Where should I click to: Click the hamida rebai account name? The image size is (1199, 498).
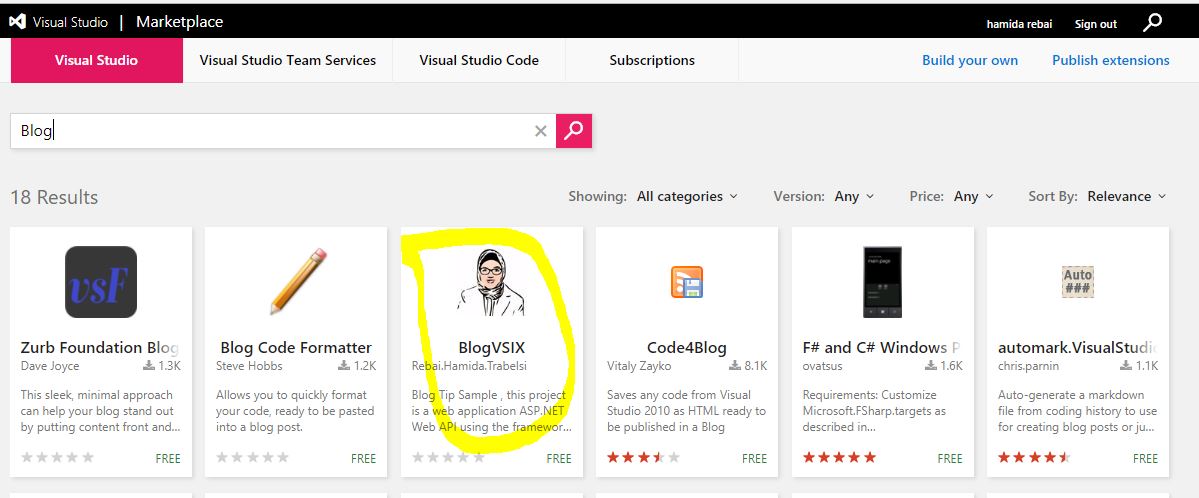1019,24
